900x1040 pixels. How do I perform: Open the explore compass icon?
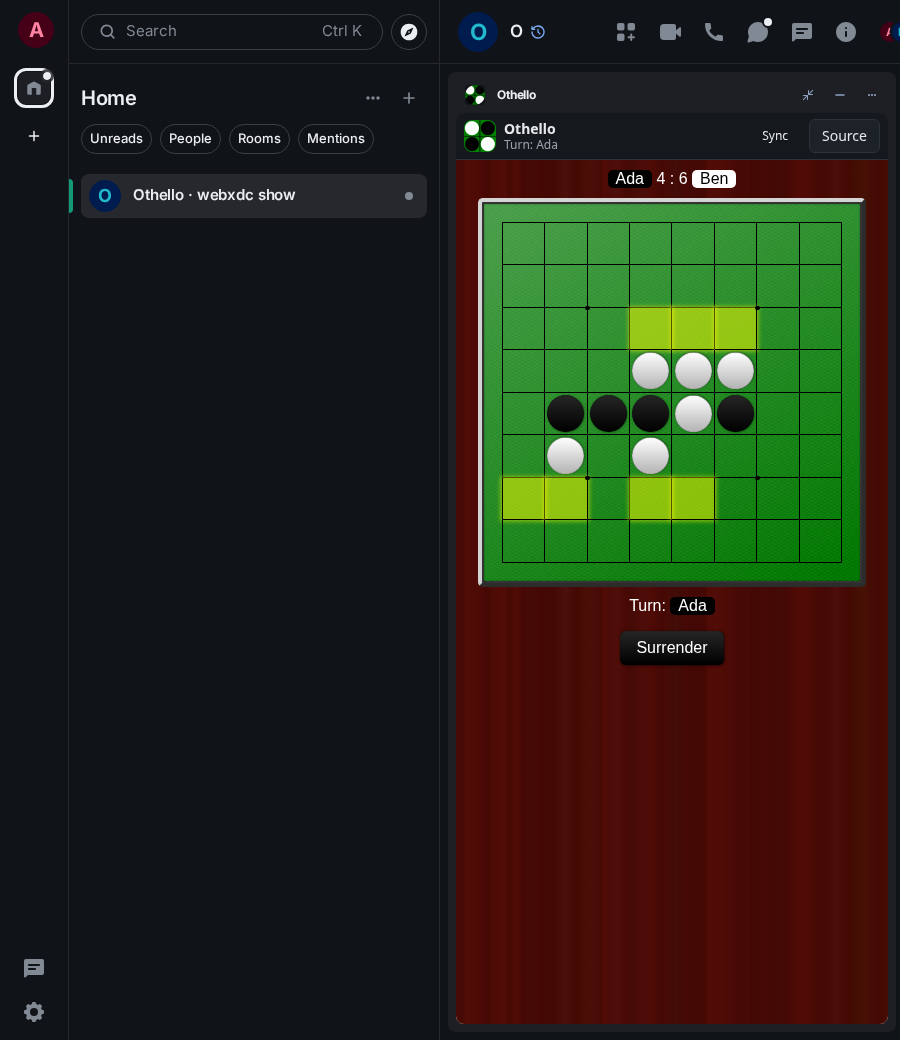tap(409, 32)
